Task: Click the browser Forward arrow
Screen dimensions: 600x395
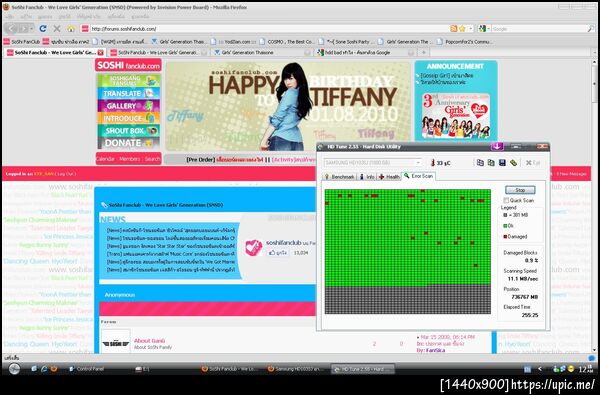Action: (x=24, y=29)
